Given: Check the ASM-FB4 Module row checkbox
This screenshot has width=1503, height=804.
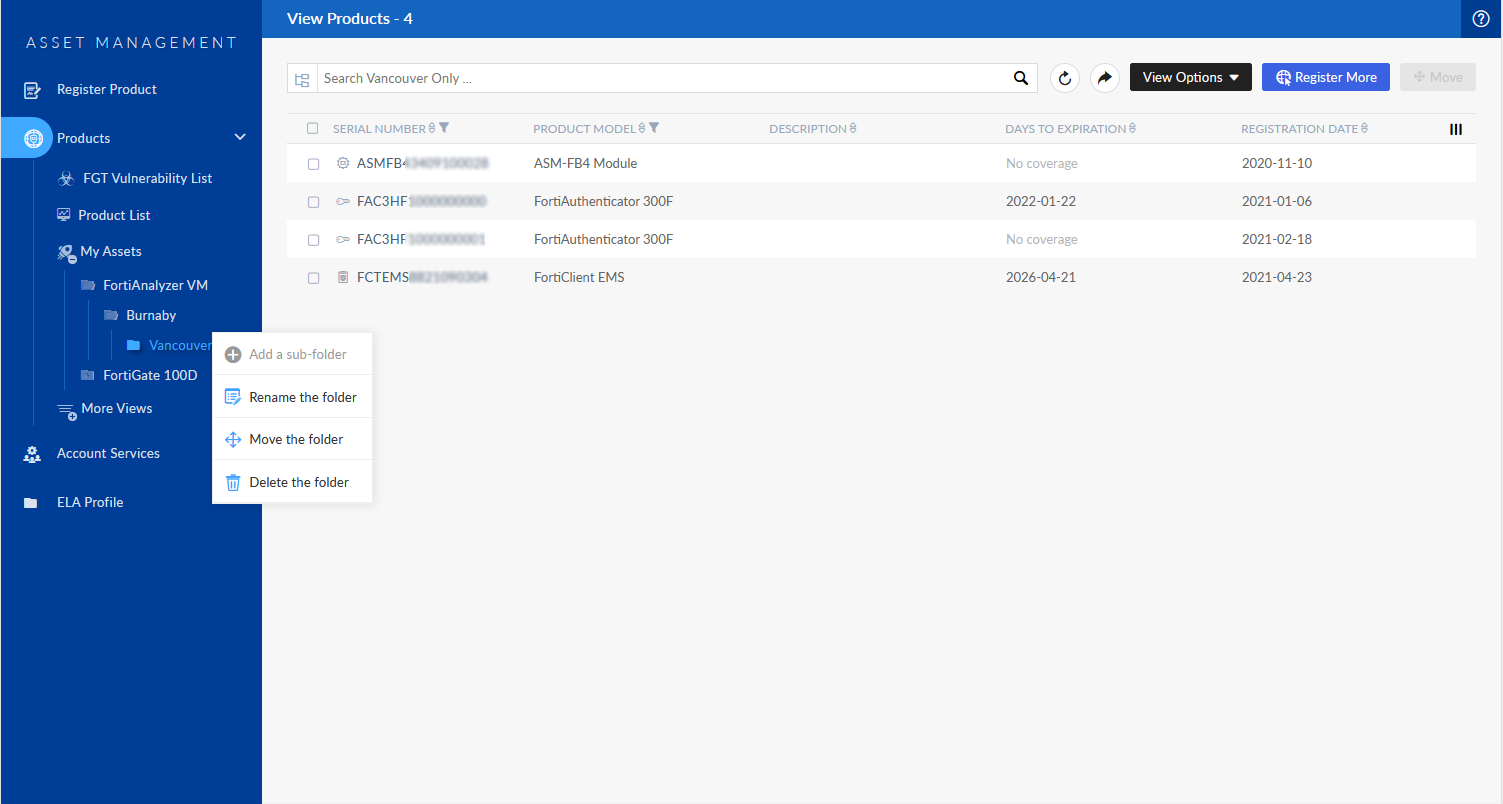Looking at the screenshot, I should click(x=314, y=163).
